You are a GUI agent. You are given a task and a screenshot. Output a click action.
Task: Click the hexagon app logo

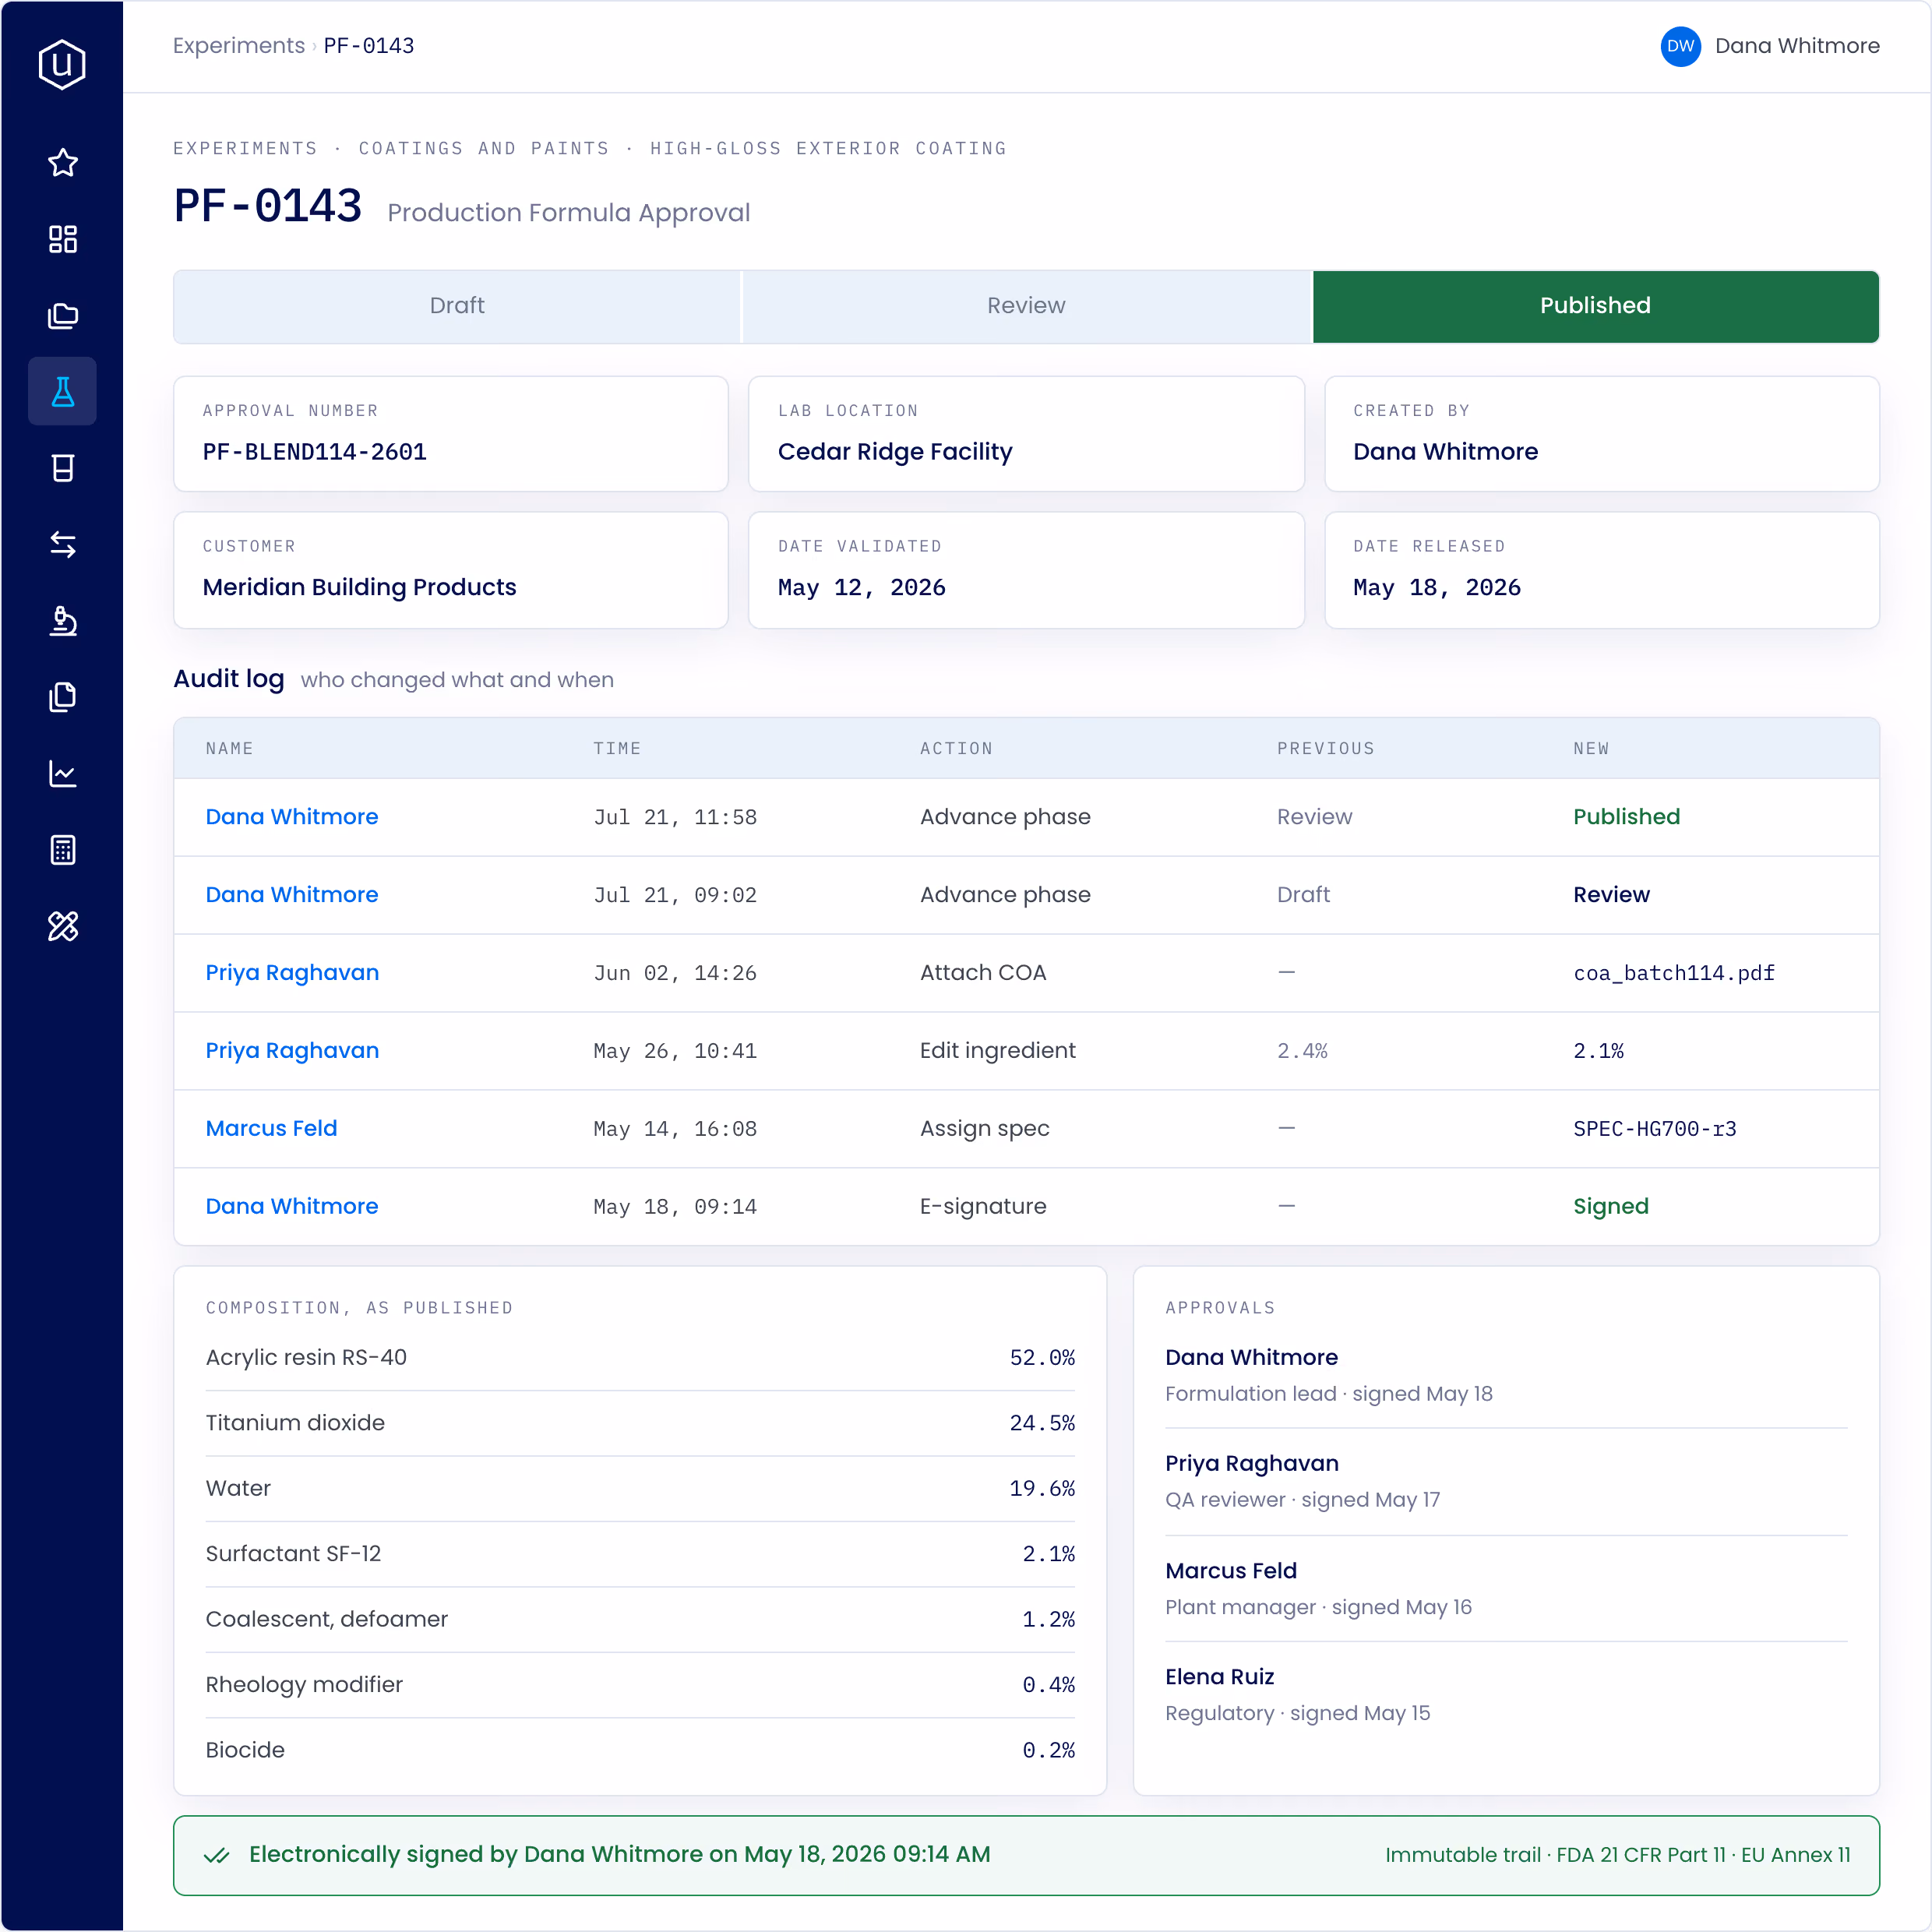click(x=62, y=64)
